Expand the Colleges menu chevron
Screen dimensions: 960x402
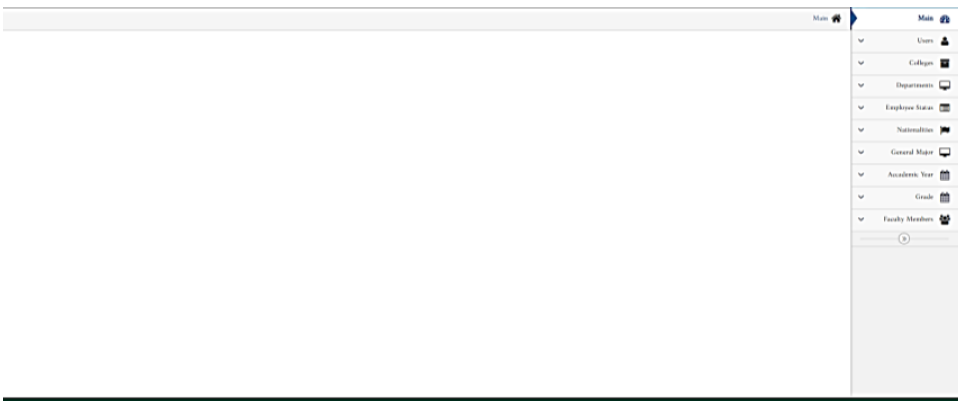(861, 63)
